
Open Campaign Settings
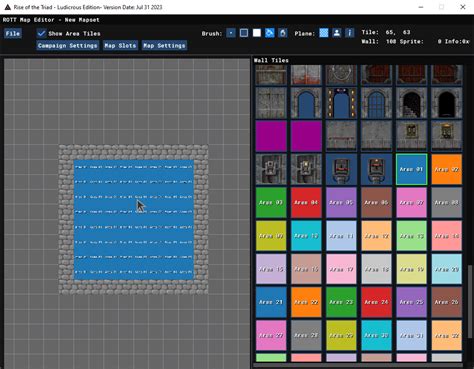tap(68, 46)
